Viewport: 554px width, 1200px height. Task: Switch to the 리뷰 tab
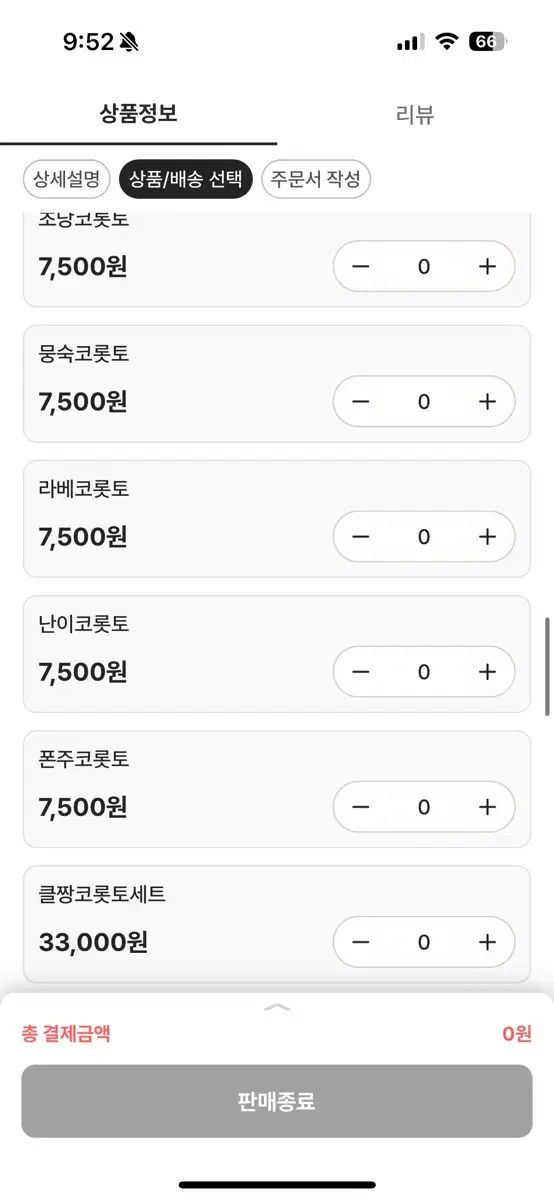point(415,114)
